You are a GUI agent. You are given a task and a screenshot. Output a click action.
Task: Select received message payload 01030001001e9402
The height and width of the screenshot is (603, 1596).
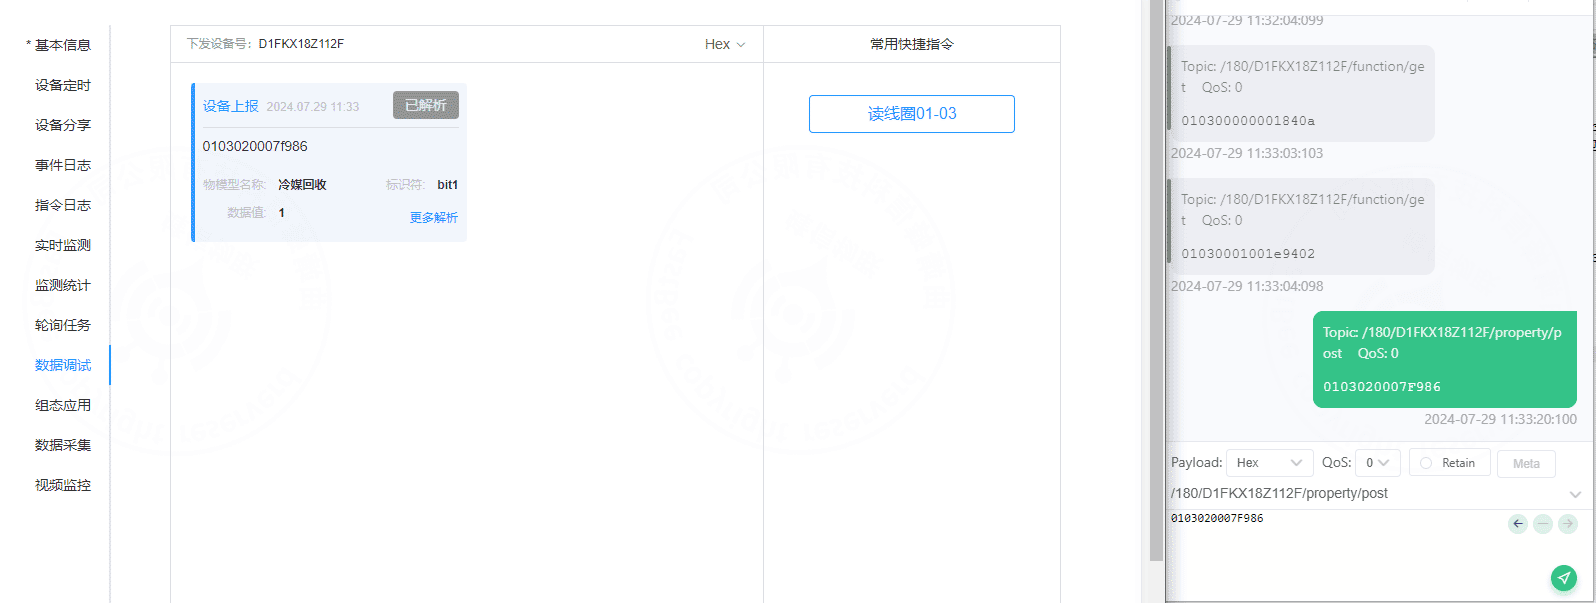[1248, 254]
